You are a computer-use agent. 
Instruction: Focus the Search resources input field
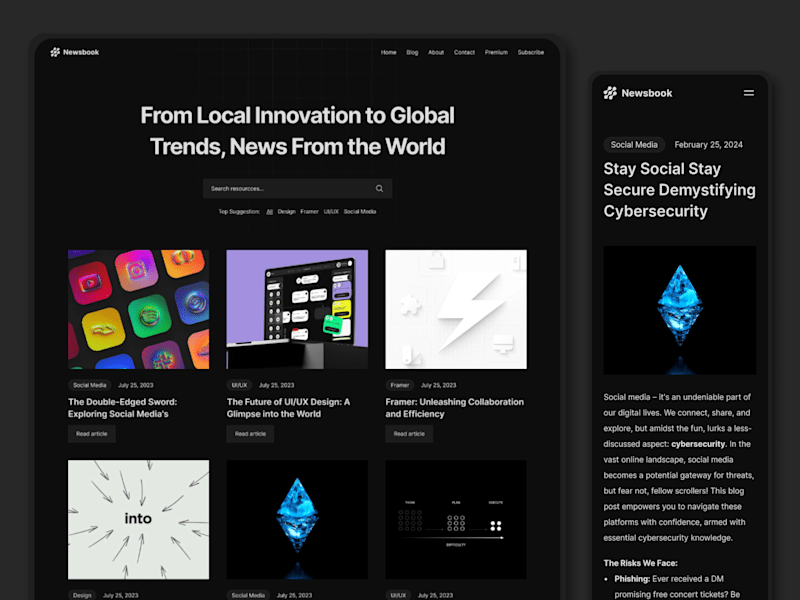pos(297,188)
